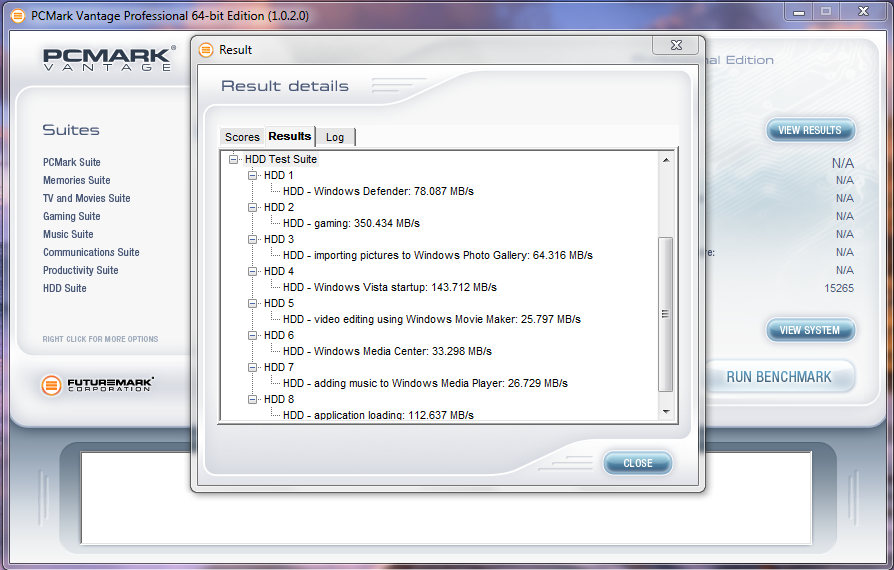Screen dimensions: 894x570
Task: Click the Futuremark Corporation logo
Action: (x=97, y=385)
